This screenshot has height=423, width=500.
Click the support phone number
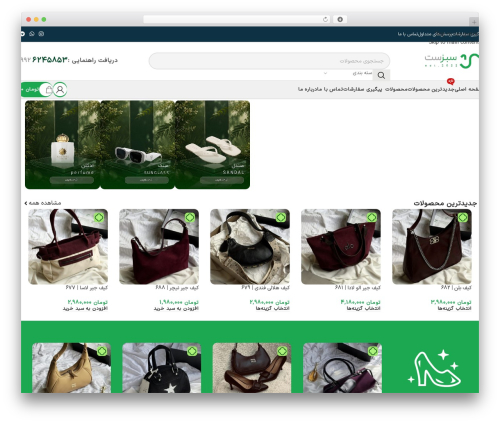(44, 60)
